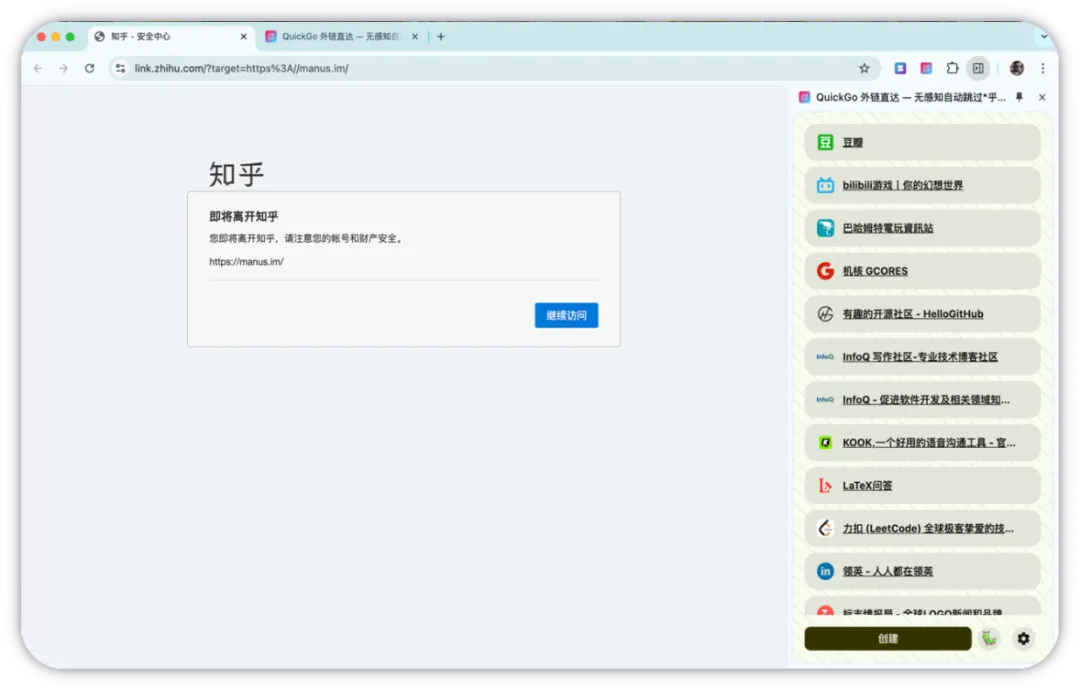The width and height of the screenshot is (1080, 690).
Task: Click the bilibili TV icon
Action: [x=825, y=185]
